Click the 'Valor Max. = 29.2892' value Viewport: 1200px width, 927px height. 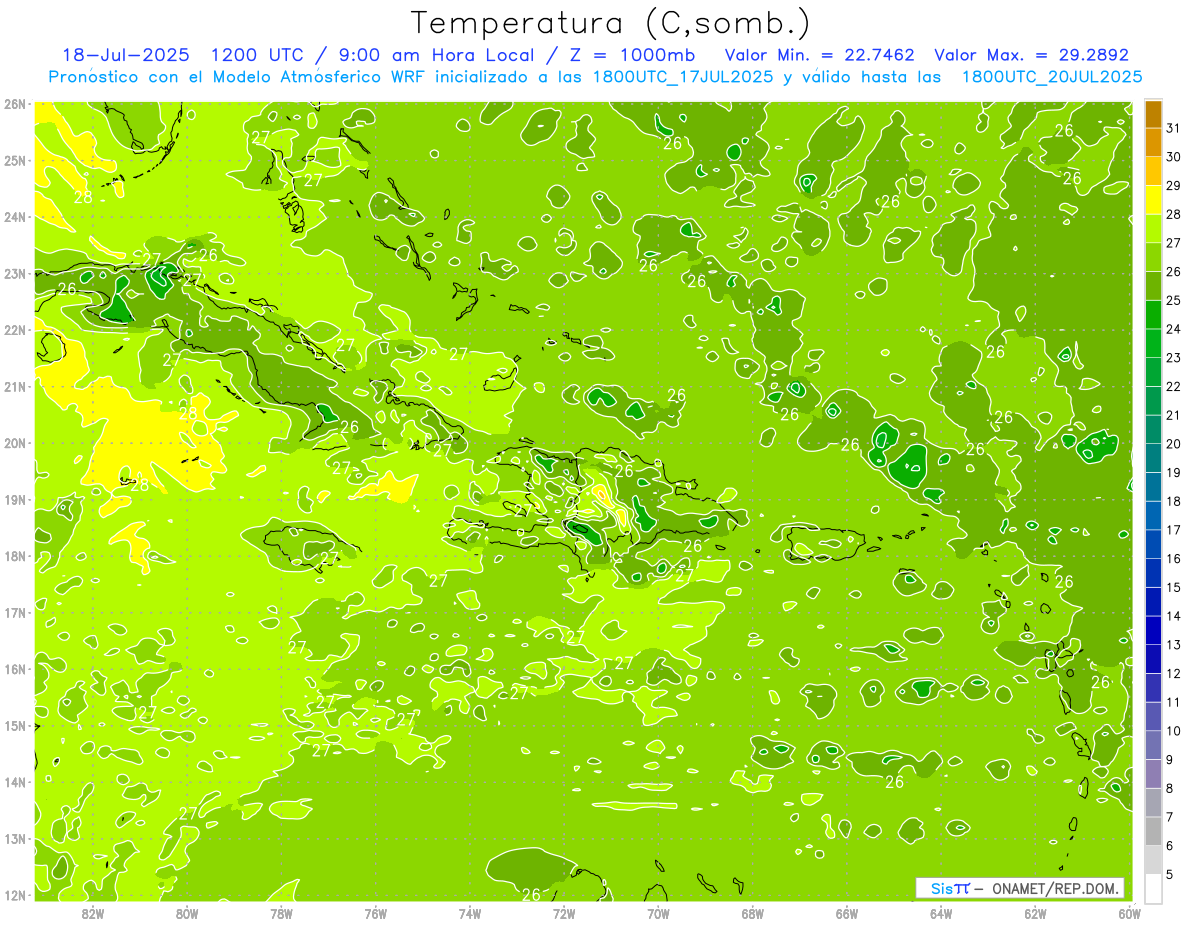point(1031,55)
